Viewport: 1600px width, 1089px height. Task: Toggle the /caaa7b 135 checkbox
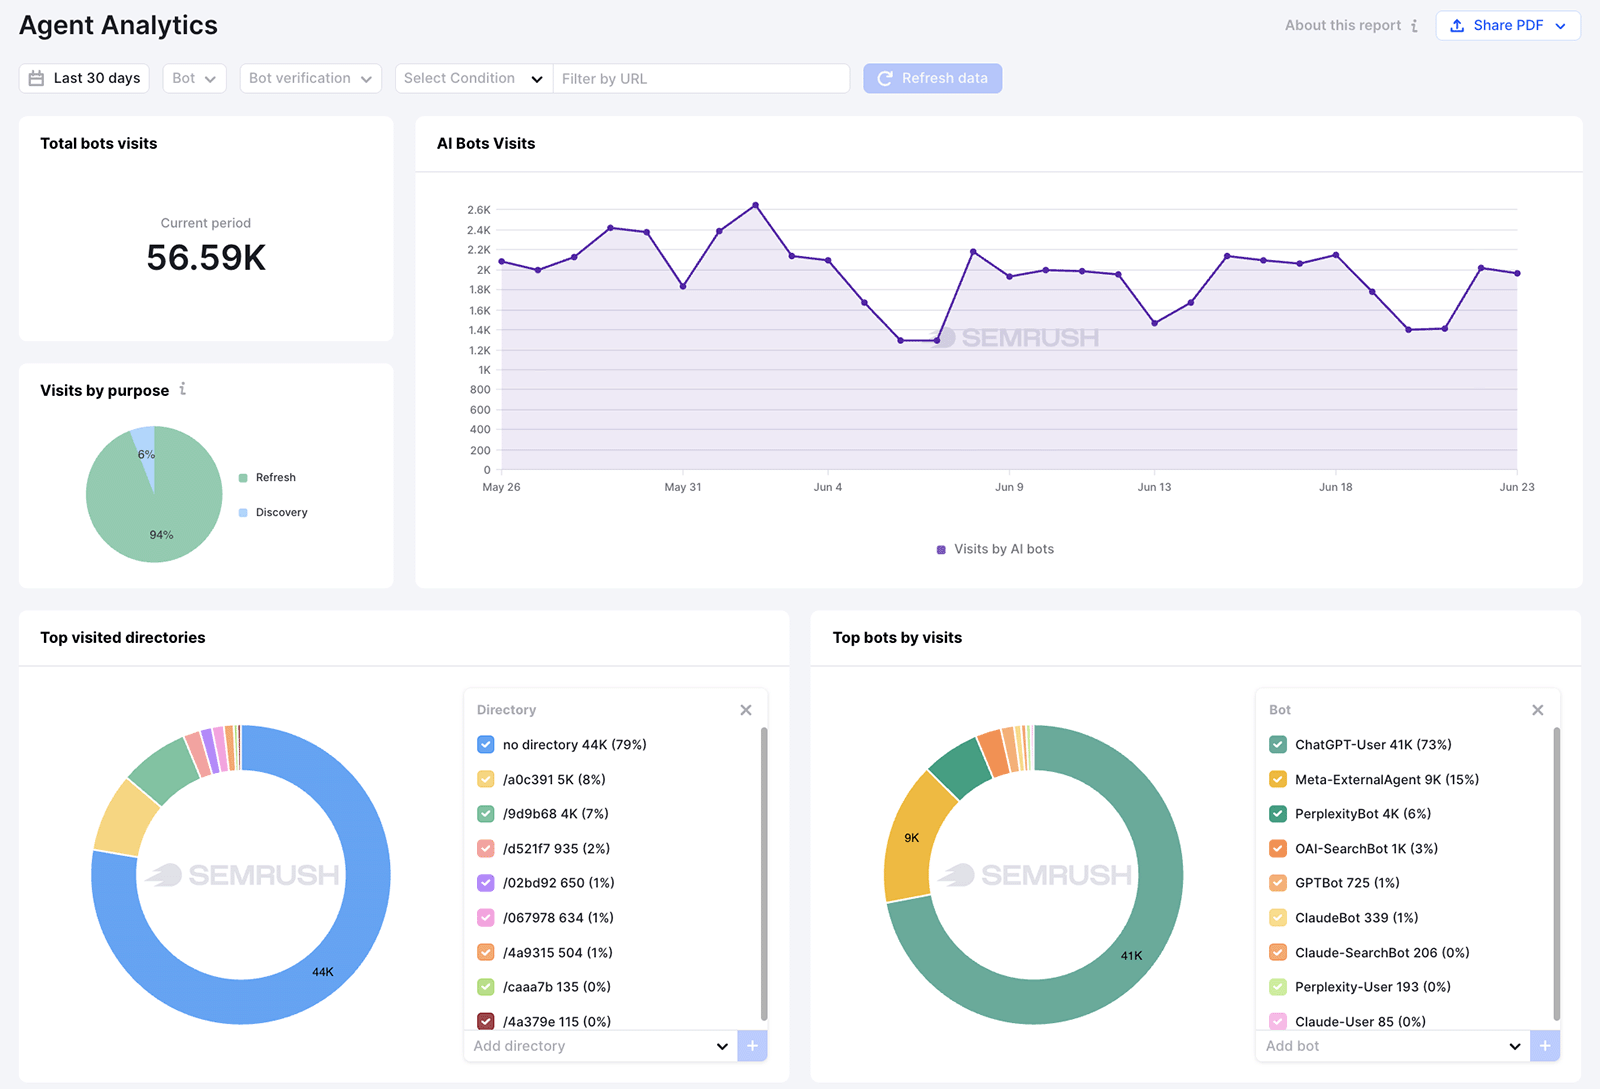[486, 987]
